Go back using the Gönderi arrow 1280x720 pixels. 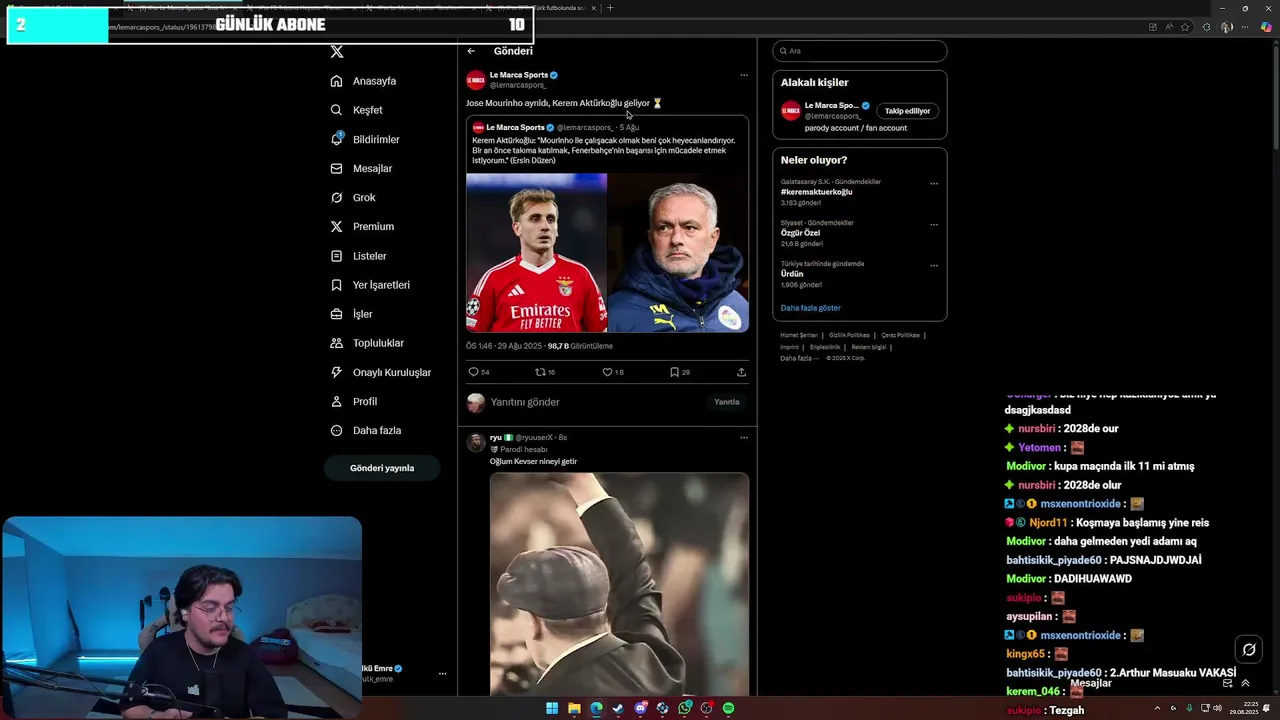(x=471, y=51)
